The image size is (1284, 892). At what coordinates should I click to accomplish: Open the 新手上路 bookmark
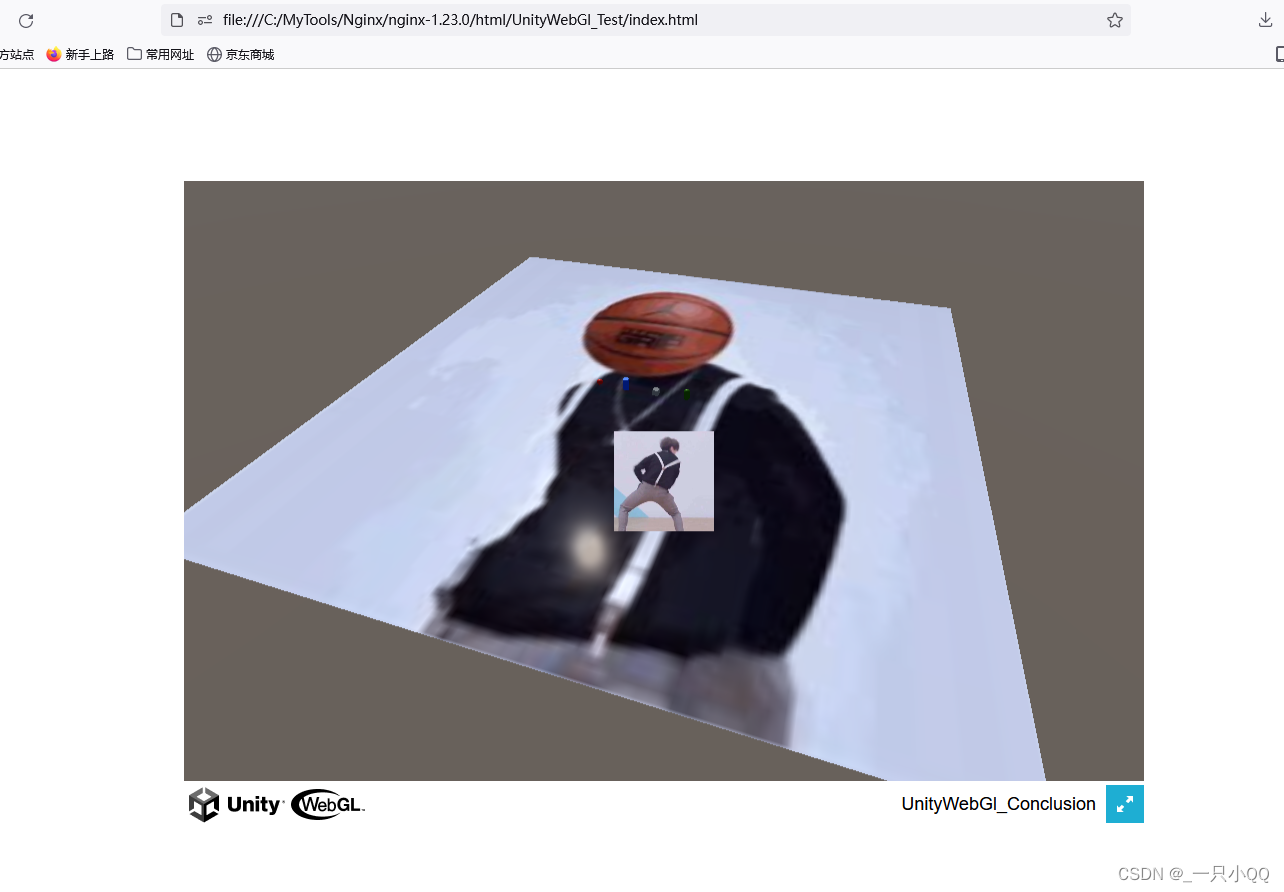(80, 55)
